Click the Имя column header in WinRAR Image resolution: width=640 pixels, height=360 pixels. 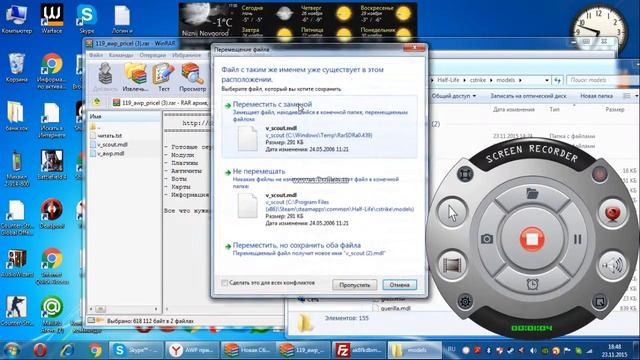124,116
